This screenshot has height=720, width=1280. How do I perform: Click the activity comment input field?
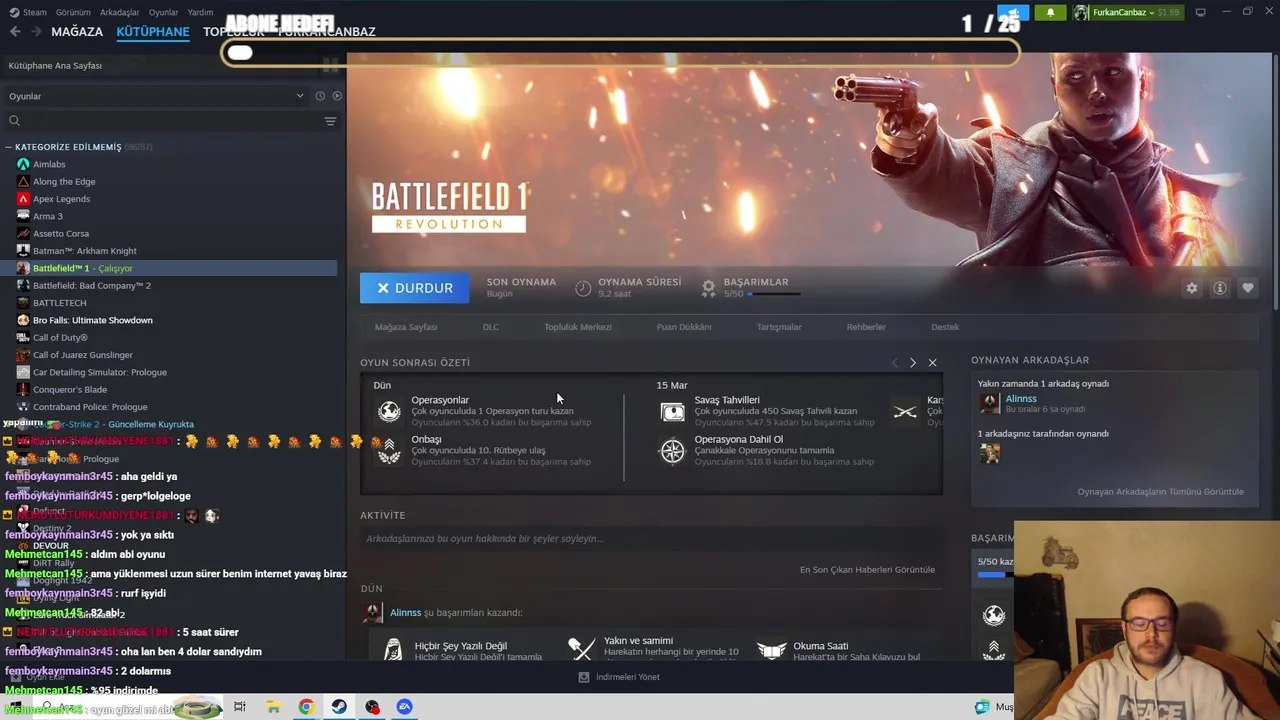click(x=650, y=539)
